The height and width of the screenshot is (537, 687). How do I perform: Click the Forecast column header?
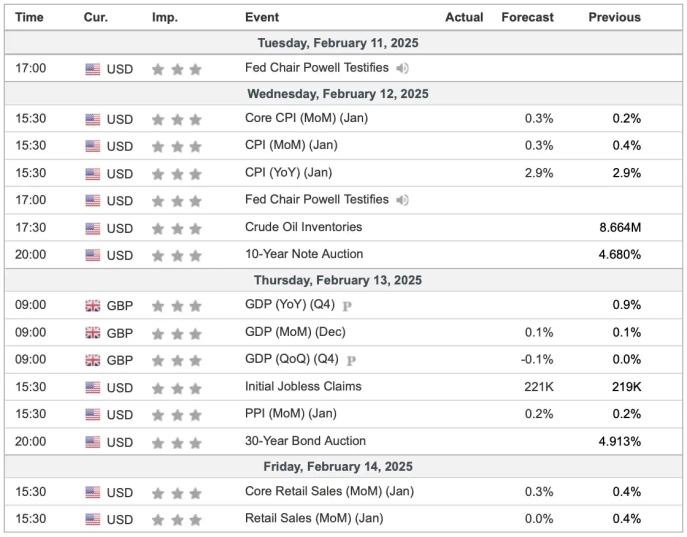pyautogui.click(x=527, y=17)
